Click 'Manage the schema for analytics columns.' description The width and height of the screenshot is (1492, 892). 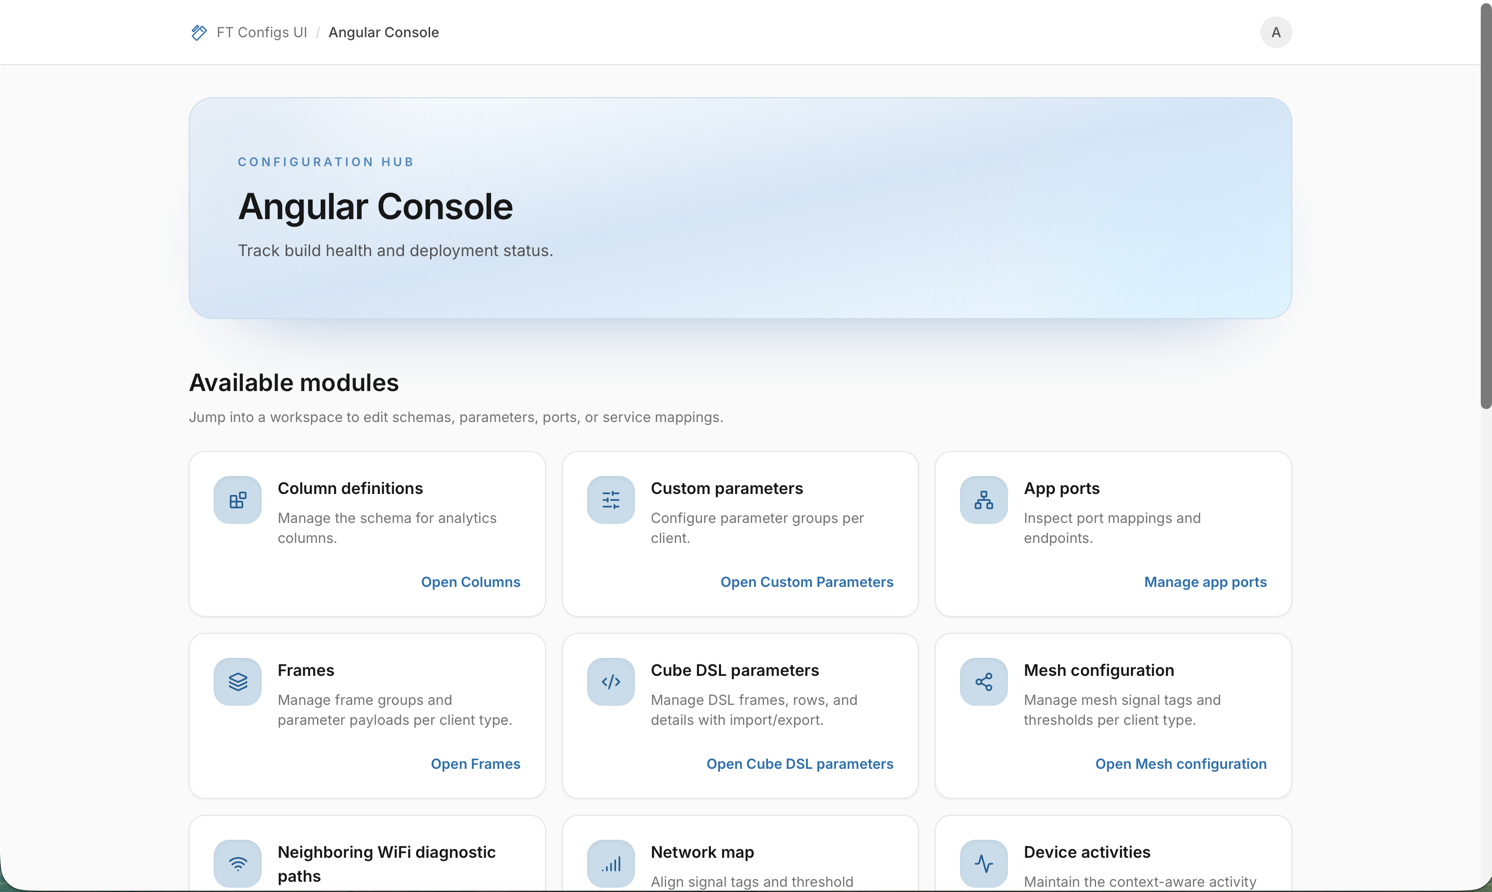(386, 528)
